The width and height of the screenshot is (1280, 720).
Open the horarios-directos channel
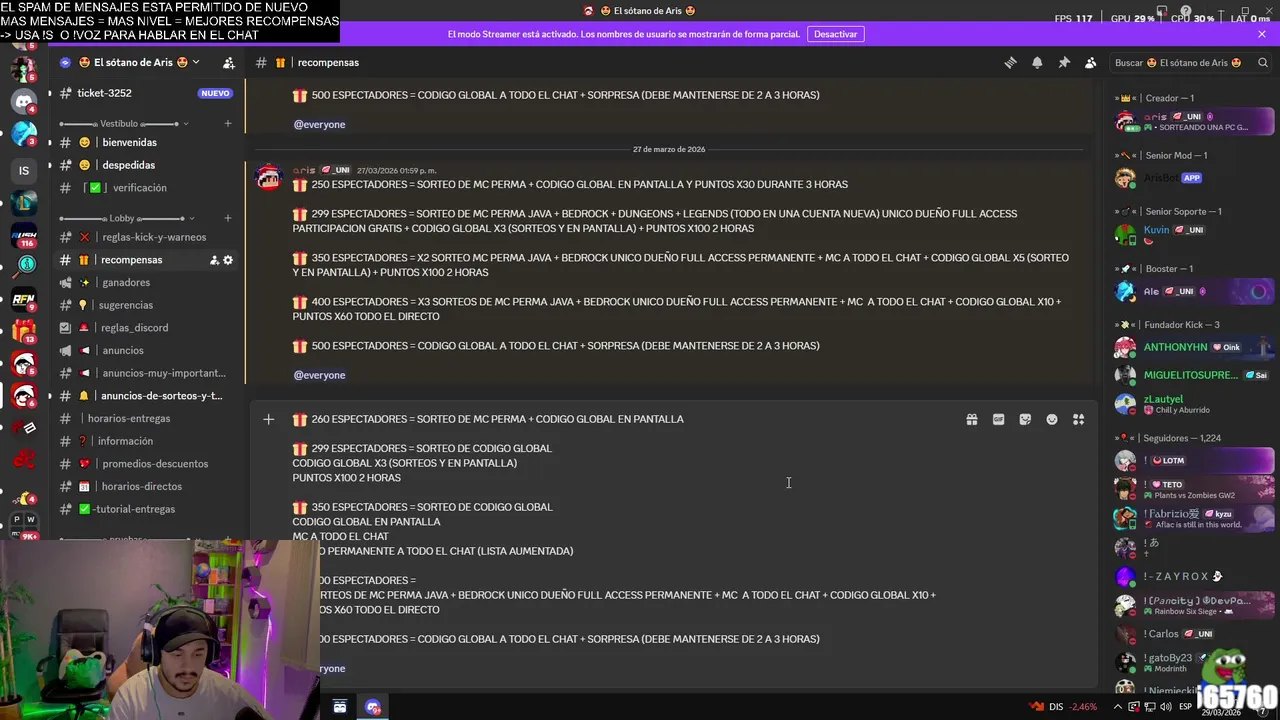coord(147,487)
